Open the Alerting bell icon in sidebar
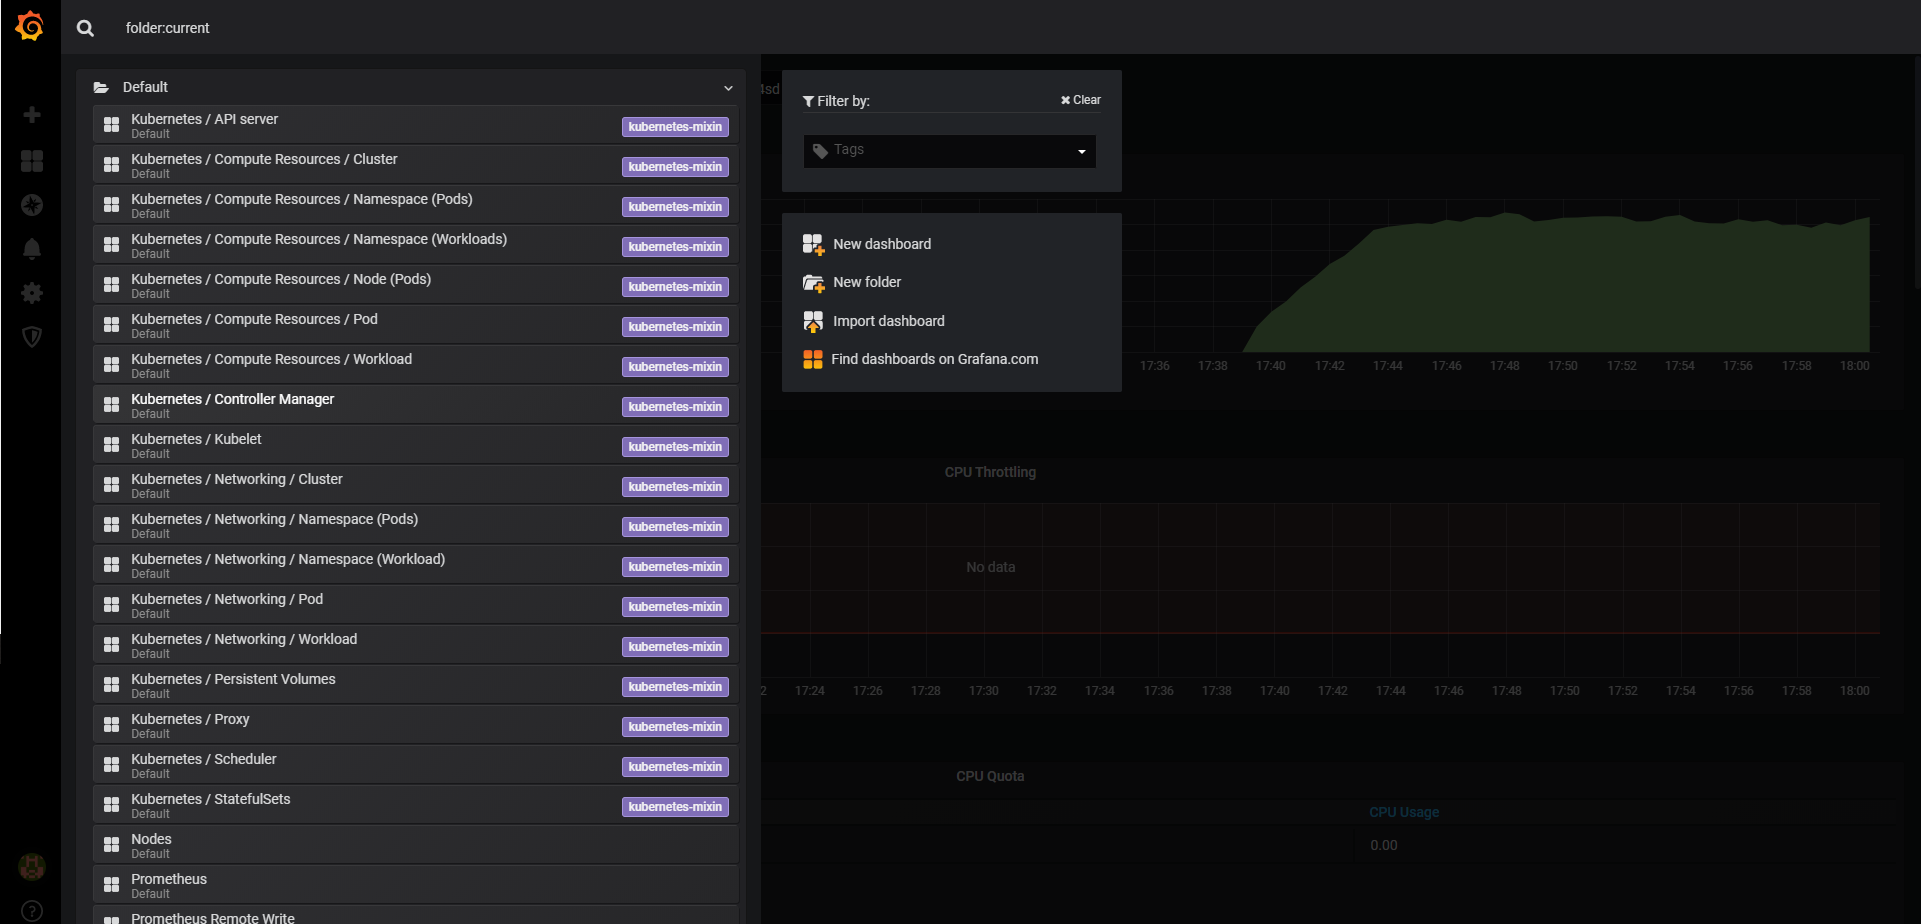 (32, 249)
